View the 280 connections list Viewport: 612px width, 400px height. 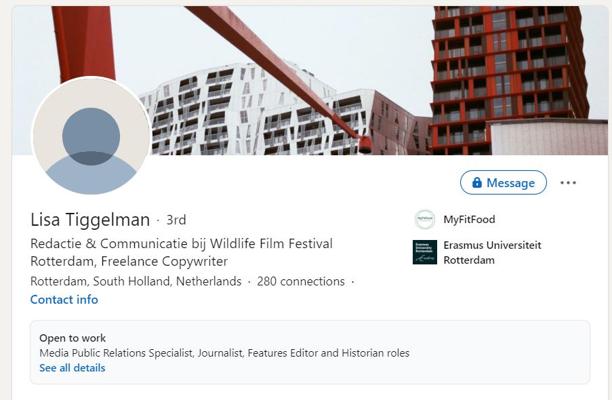click(301, 281)
